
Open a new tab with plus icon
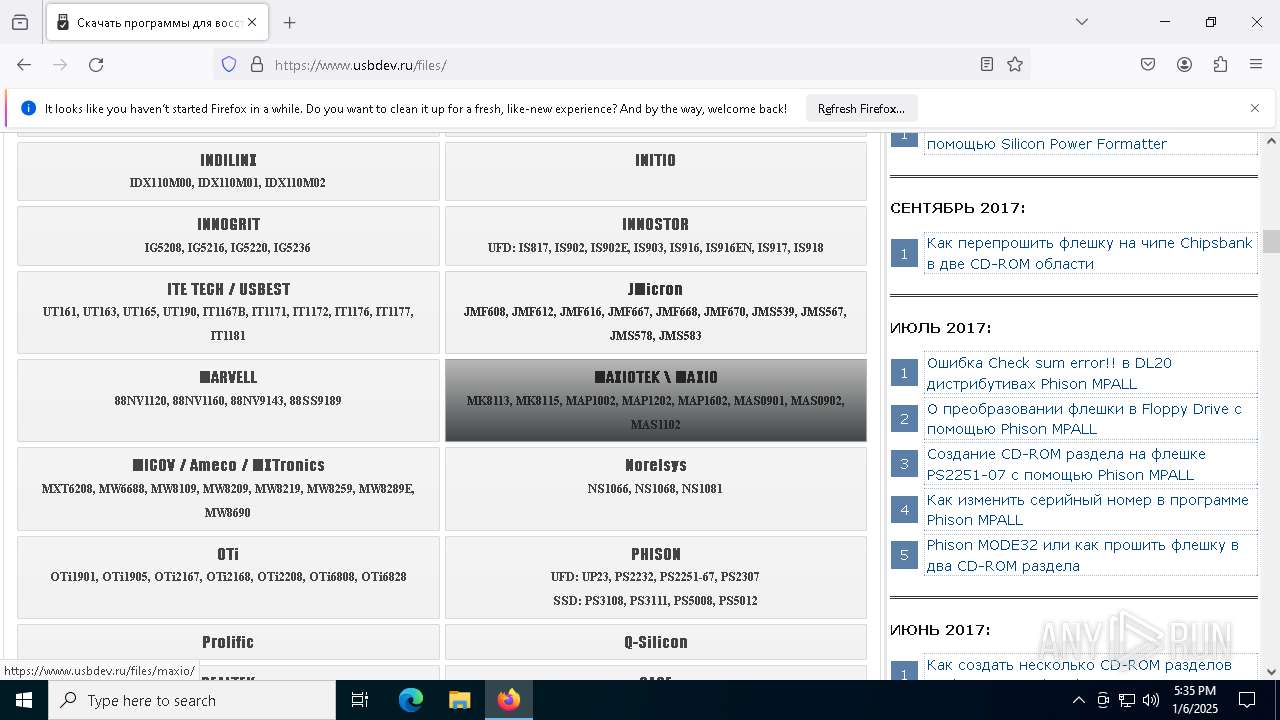click(x=289, y=22)
